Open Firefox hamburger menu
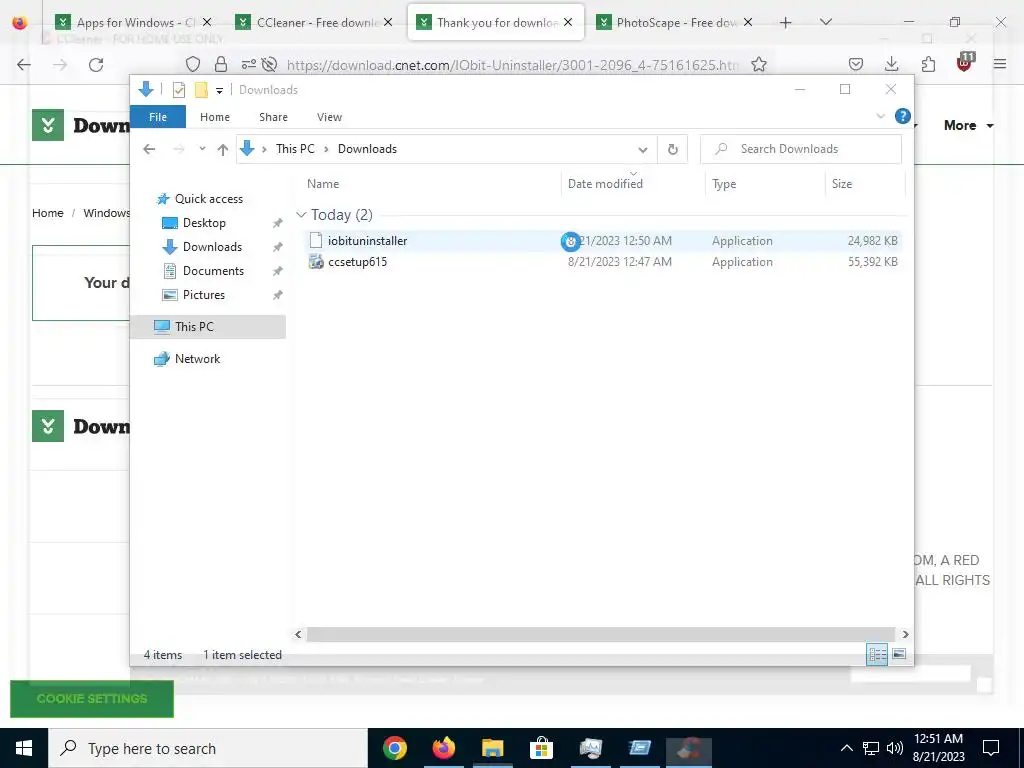The height and width of the screenshot is (768, 1024). pyautogui.click(x=1000, y=65)
